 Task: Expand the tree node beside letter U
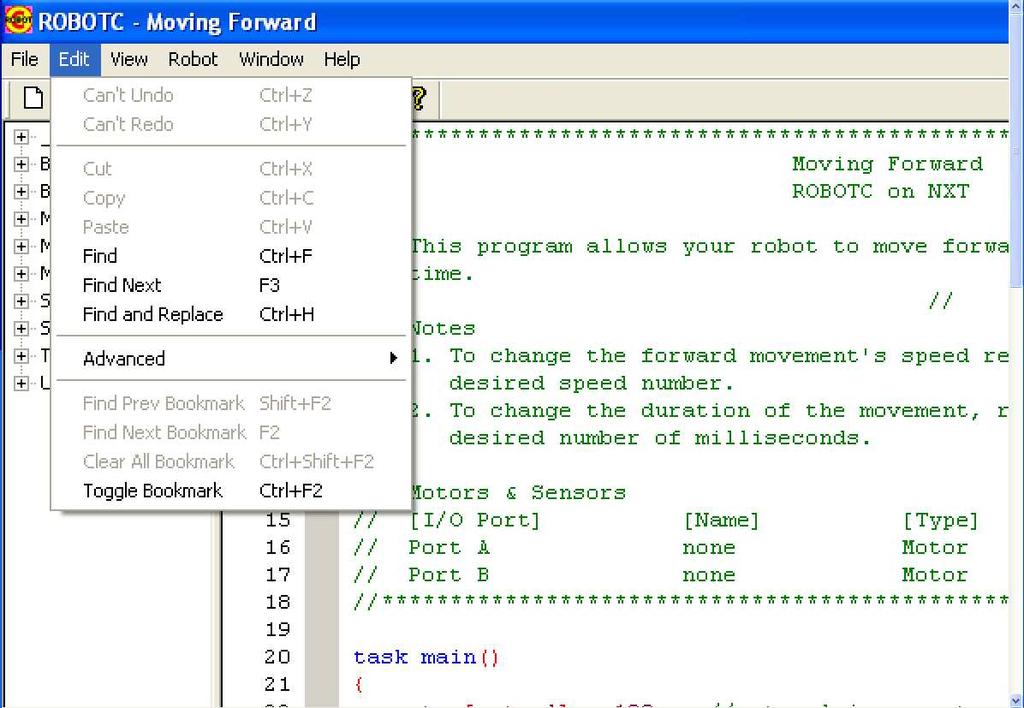pos(22,383)
